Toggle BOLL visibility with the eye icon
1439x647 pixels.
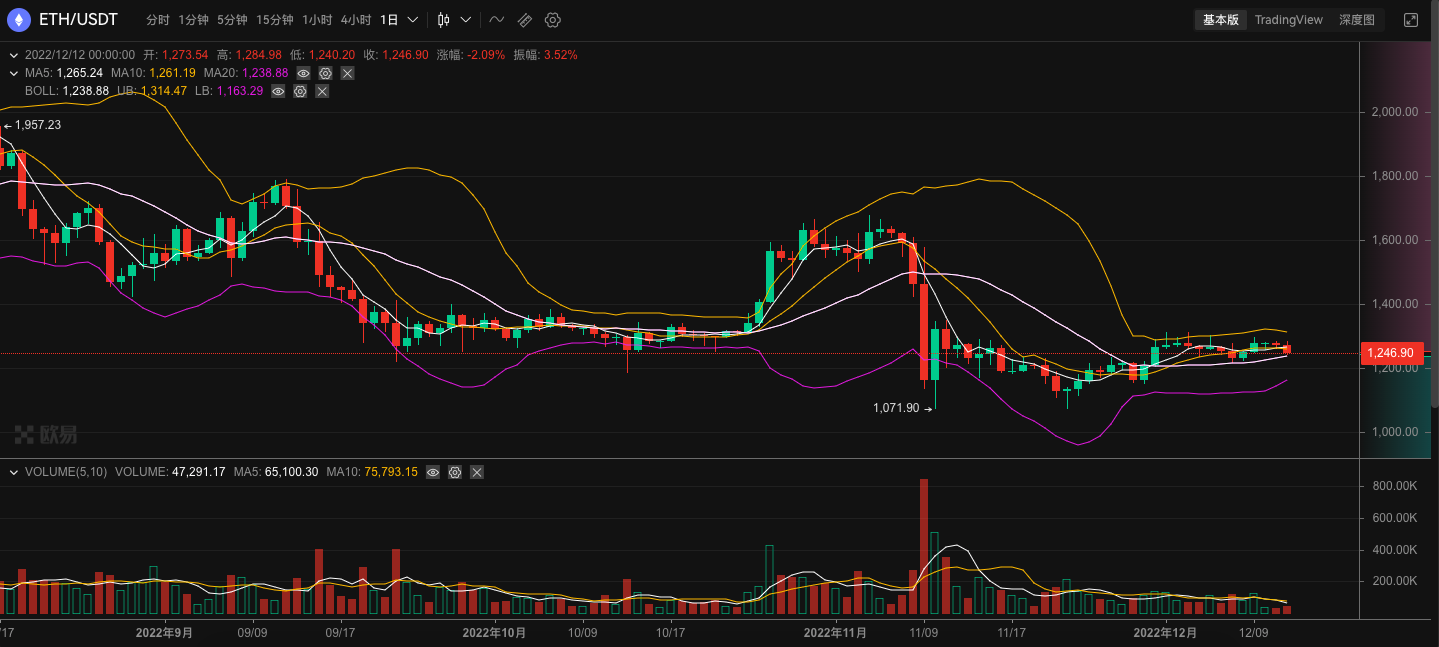click(x=278, y=91)
